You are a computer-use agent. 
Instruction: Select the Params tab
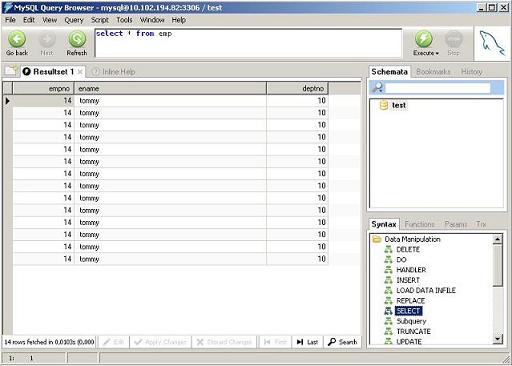[456, 224]
